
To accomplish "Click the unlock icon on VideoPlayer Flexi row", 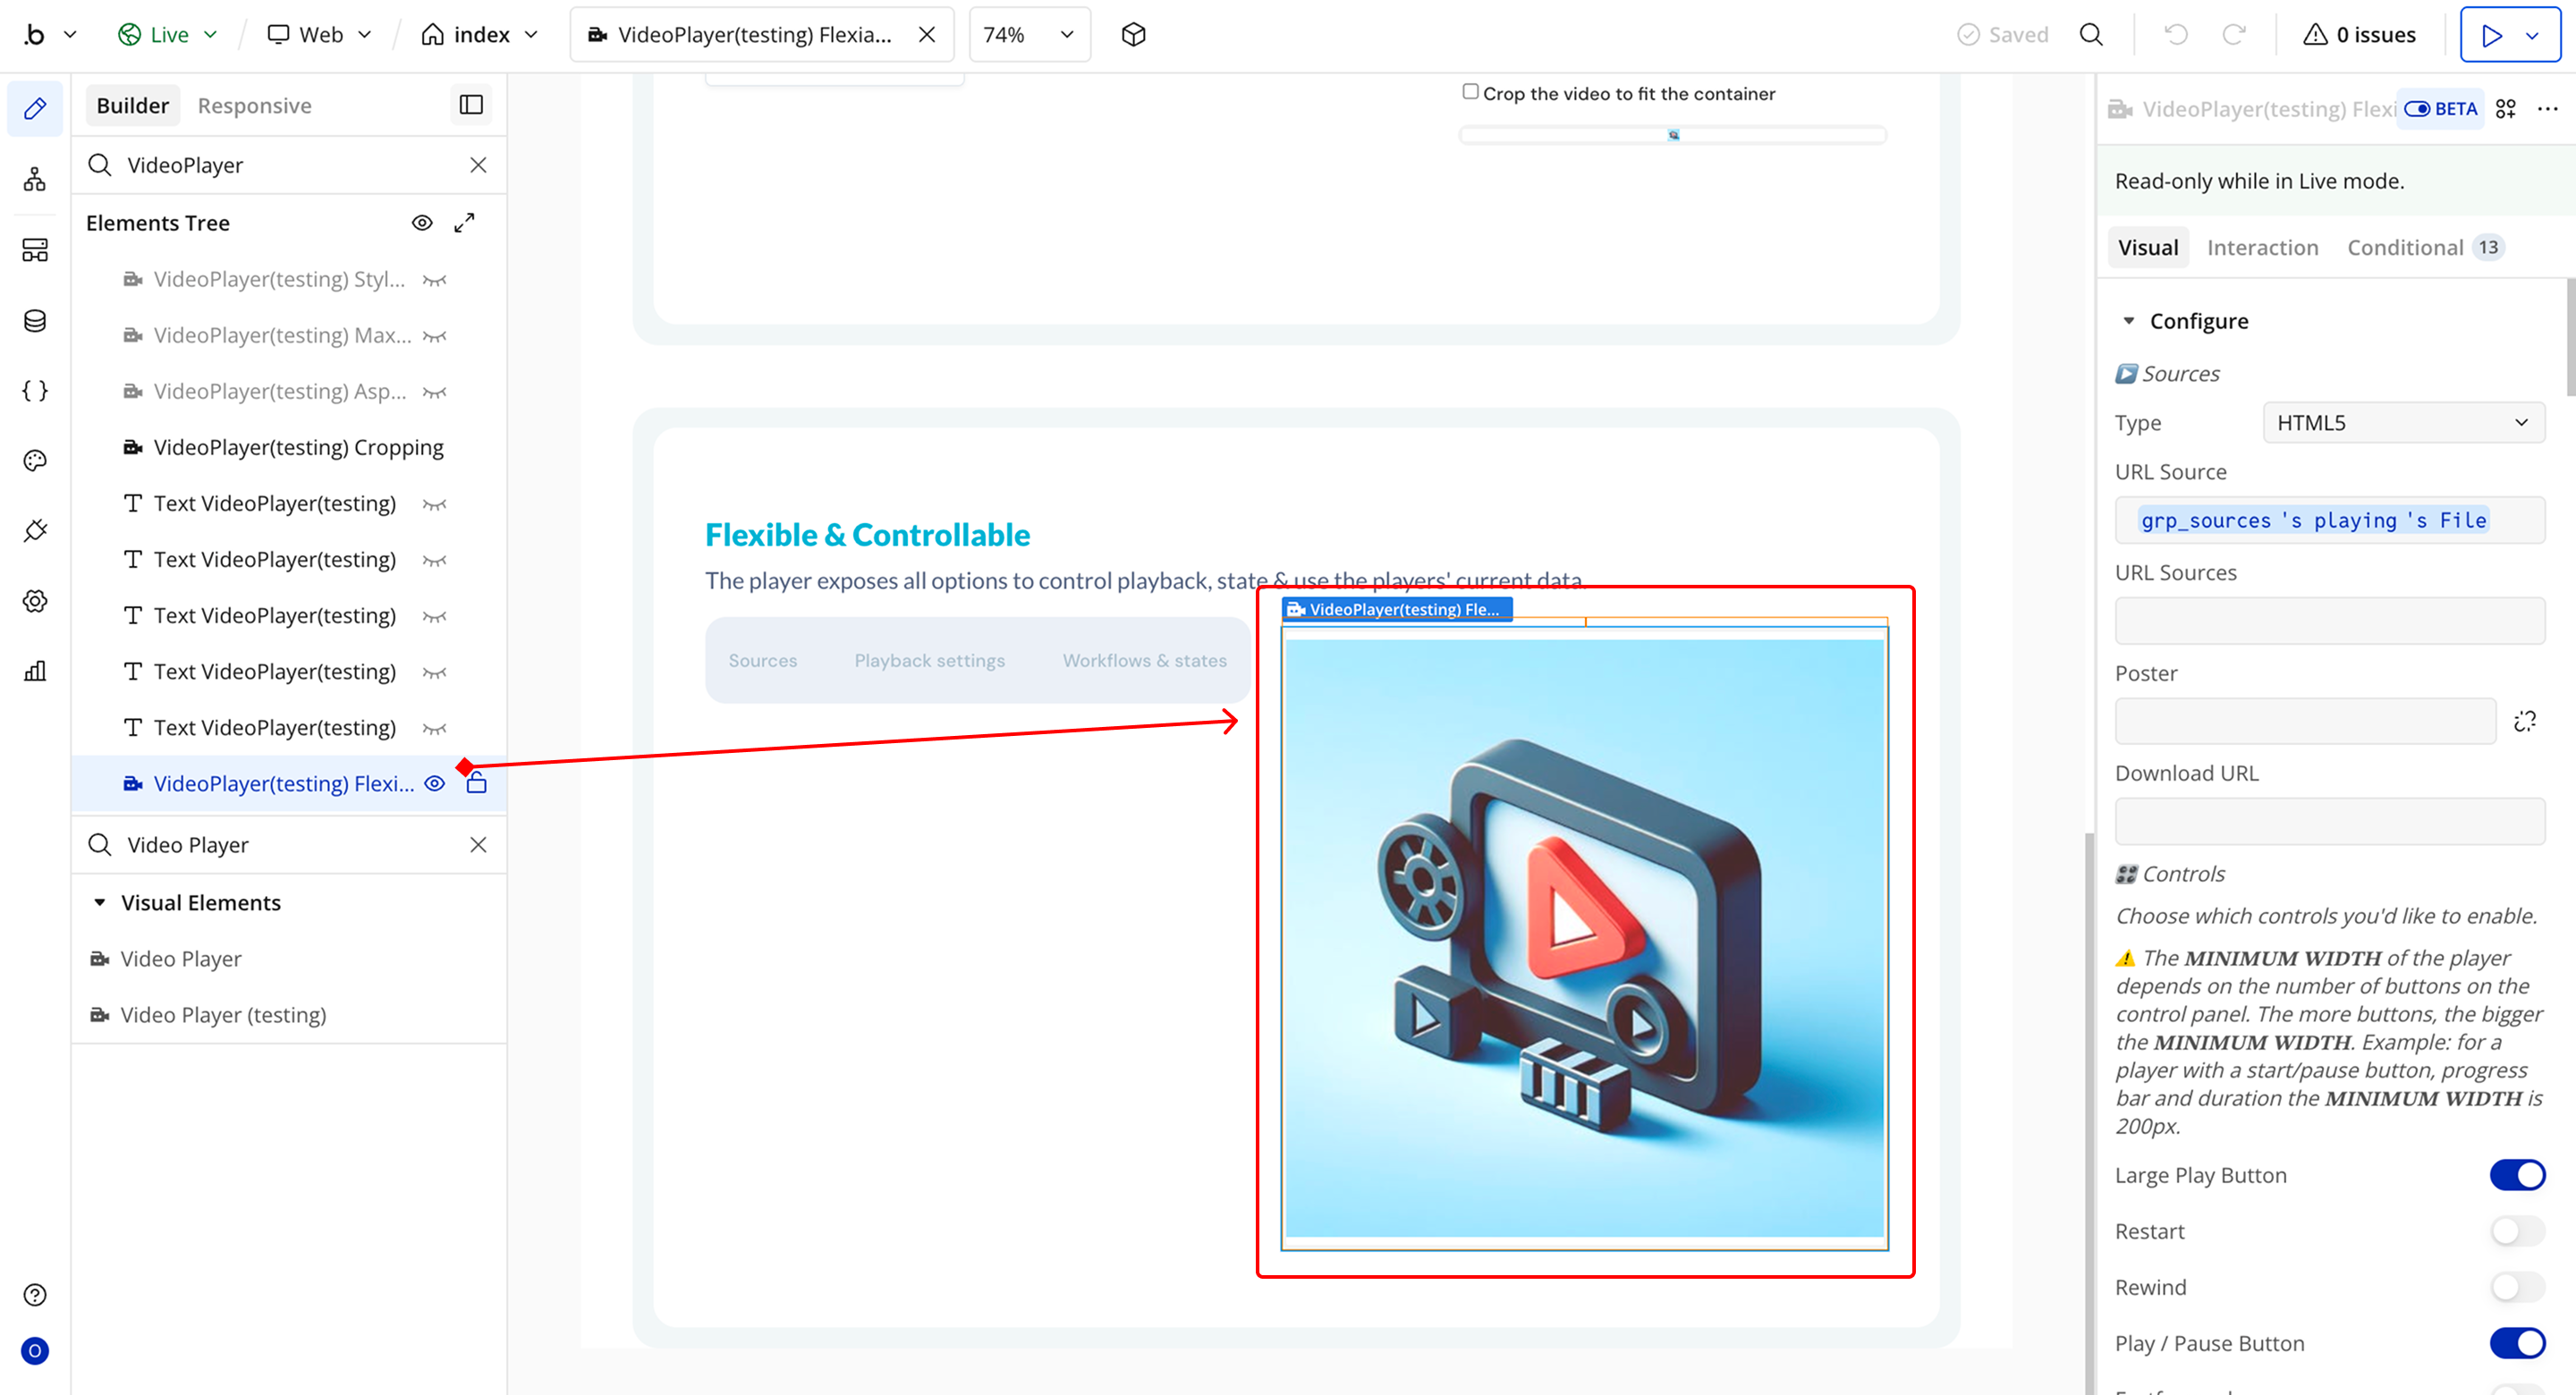I will coord(477,784).
